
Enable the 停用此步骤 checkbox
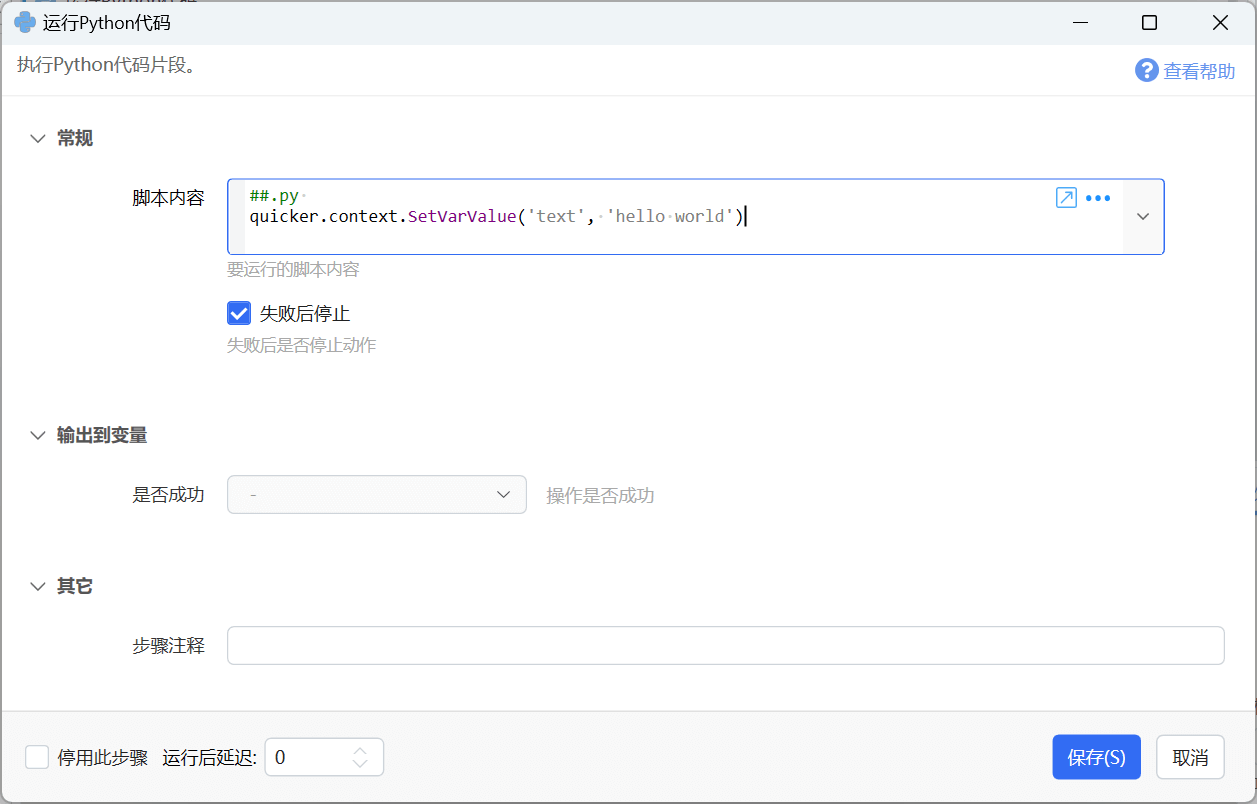pyautogui.click(x=37, y=757)
